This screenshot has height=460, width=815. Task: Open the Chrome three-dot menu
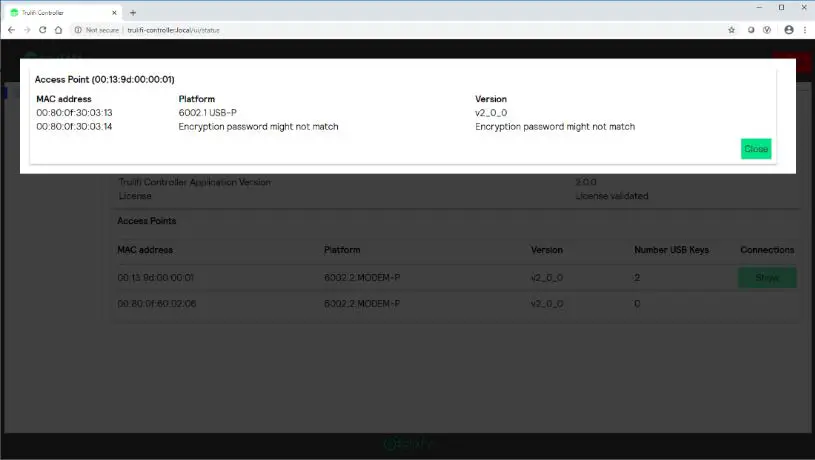[x=805, y=30]
